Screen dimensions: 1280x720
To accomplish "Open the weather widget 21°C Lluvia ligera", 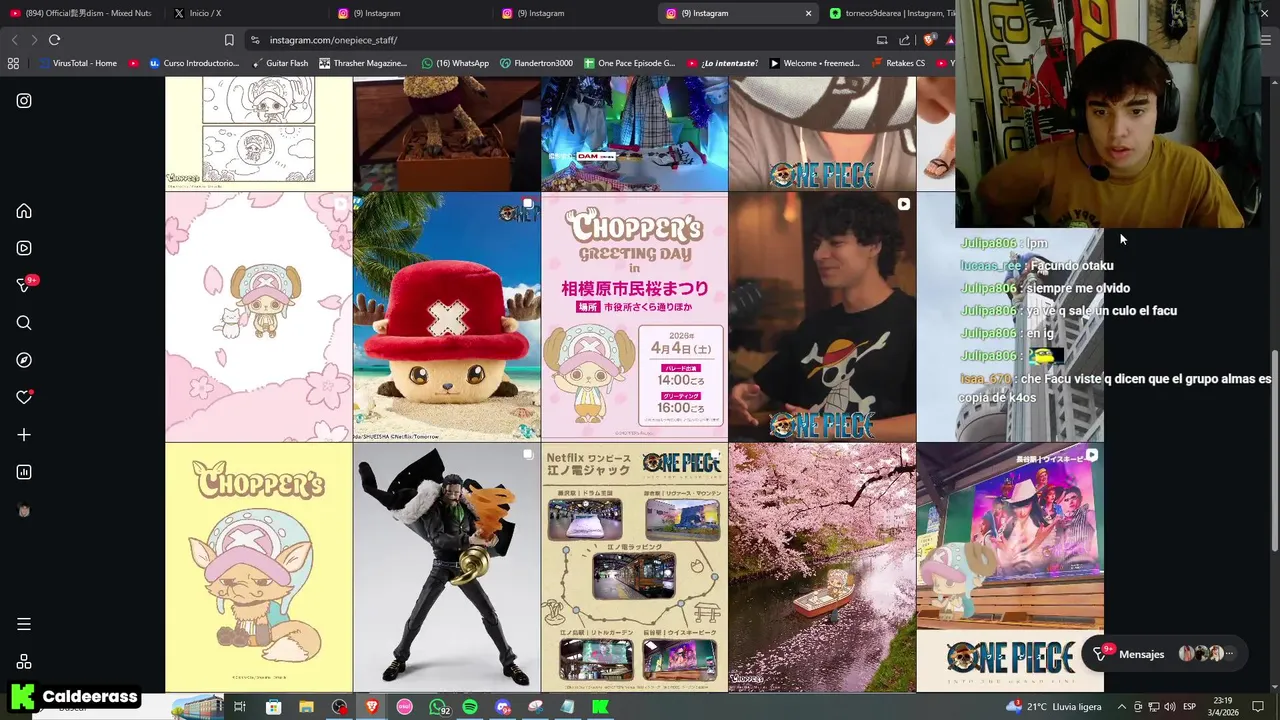I will coord(1054,707).
